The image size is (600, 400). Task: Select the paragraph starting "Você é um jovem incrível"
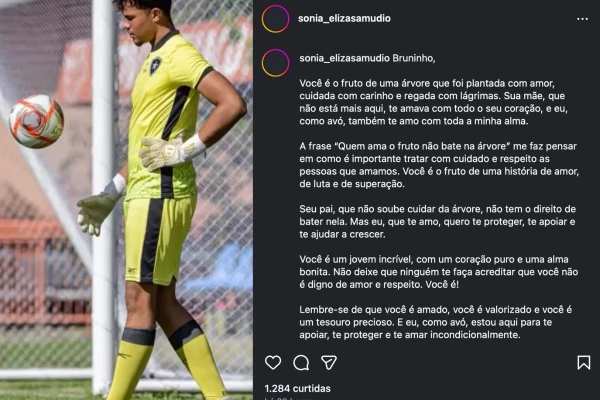(x=439, y=272)
